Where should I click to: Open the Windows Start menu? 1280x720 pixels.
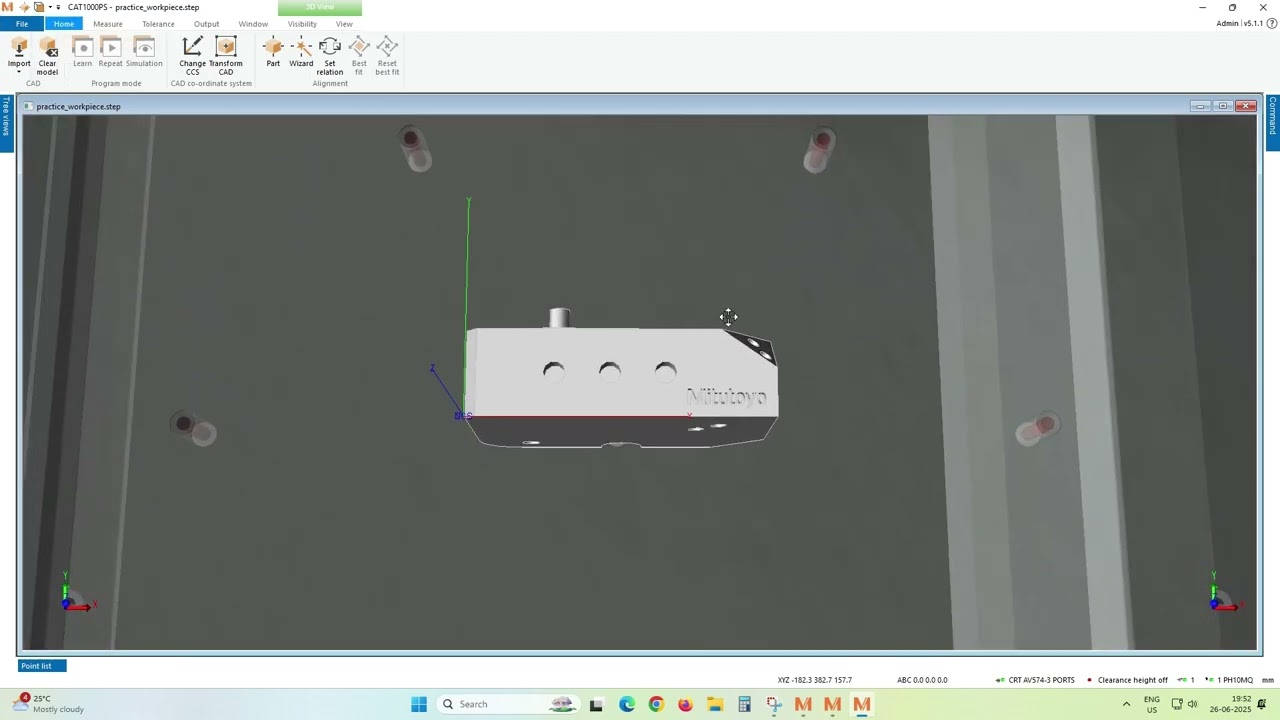point(419,704)
